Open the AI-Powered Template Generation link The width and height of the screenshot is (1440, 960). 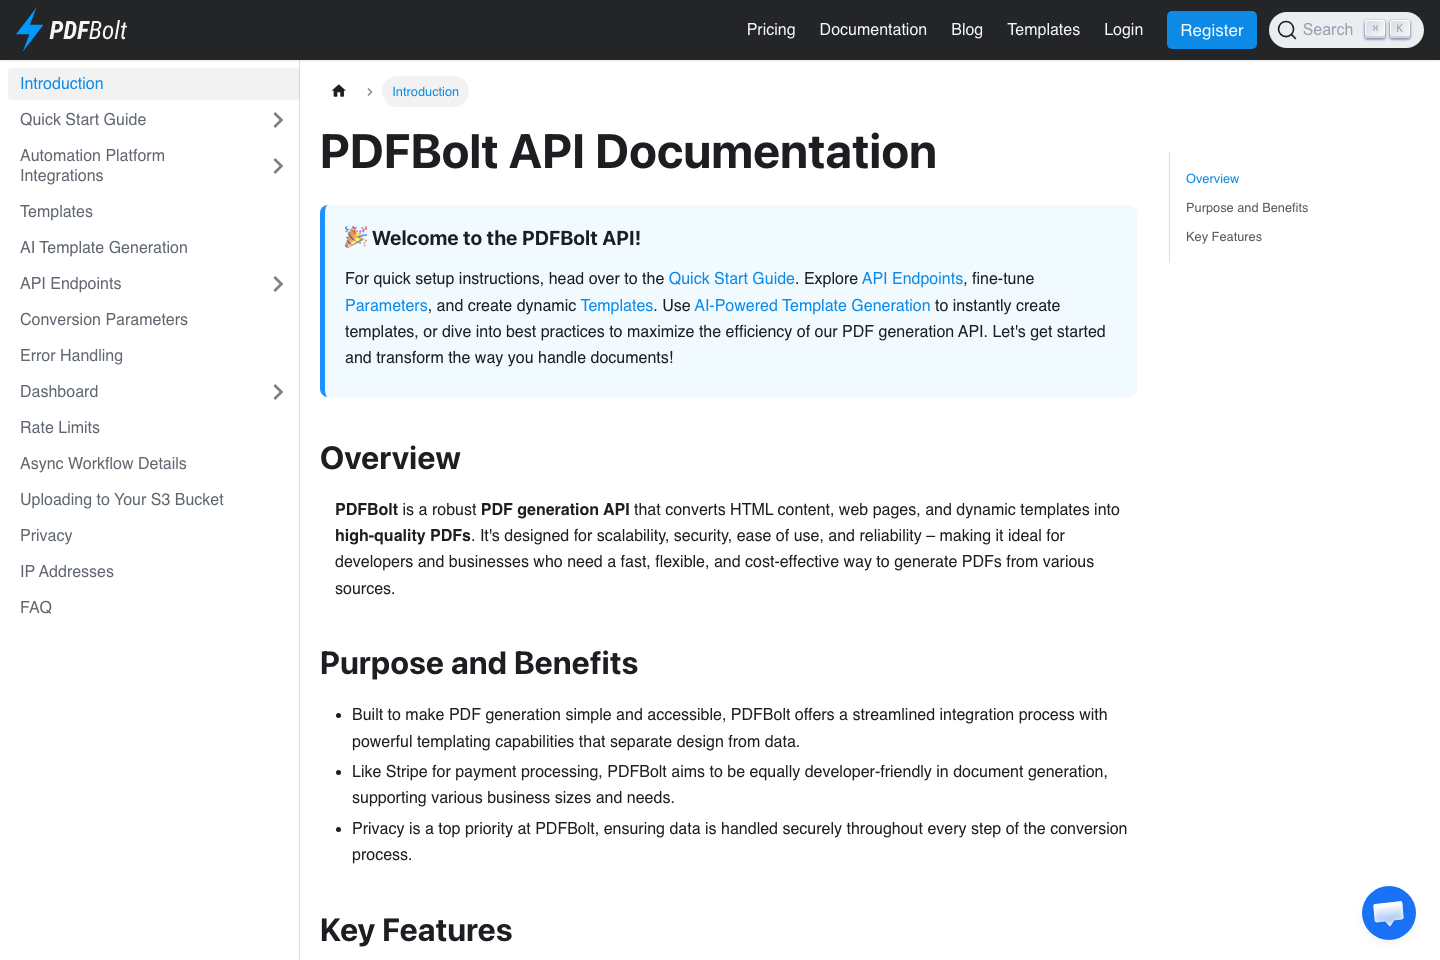(x=812, y=305)
